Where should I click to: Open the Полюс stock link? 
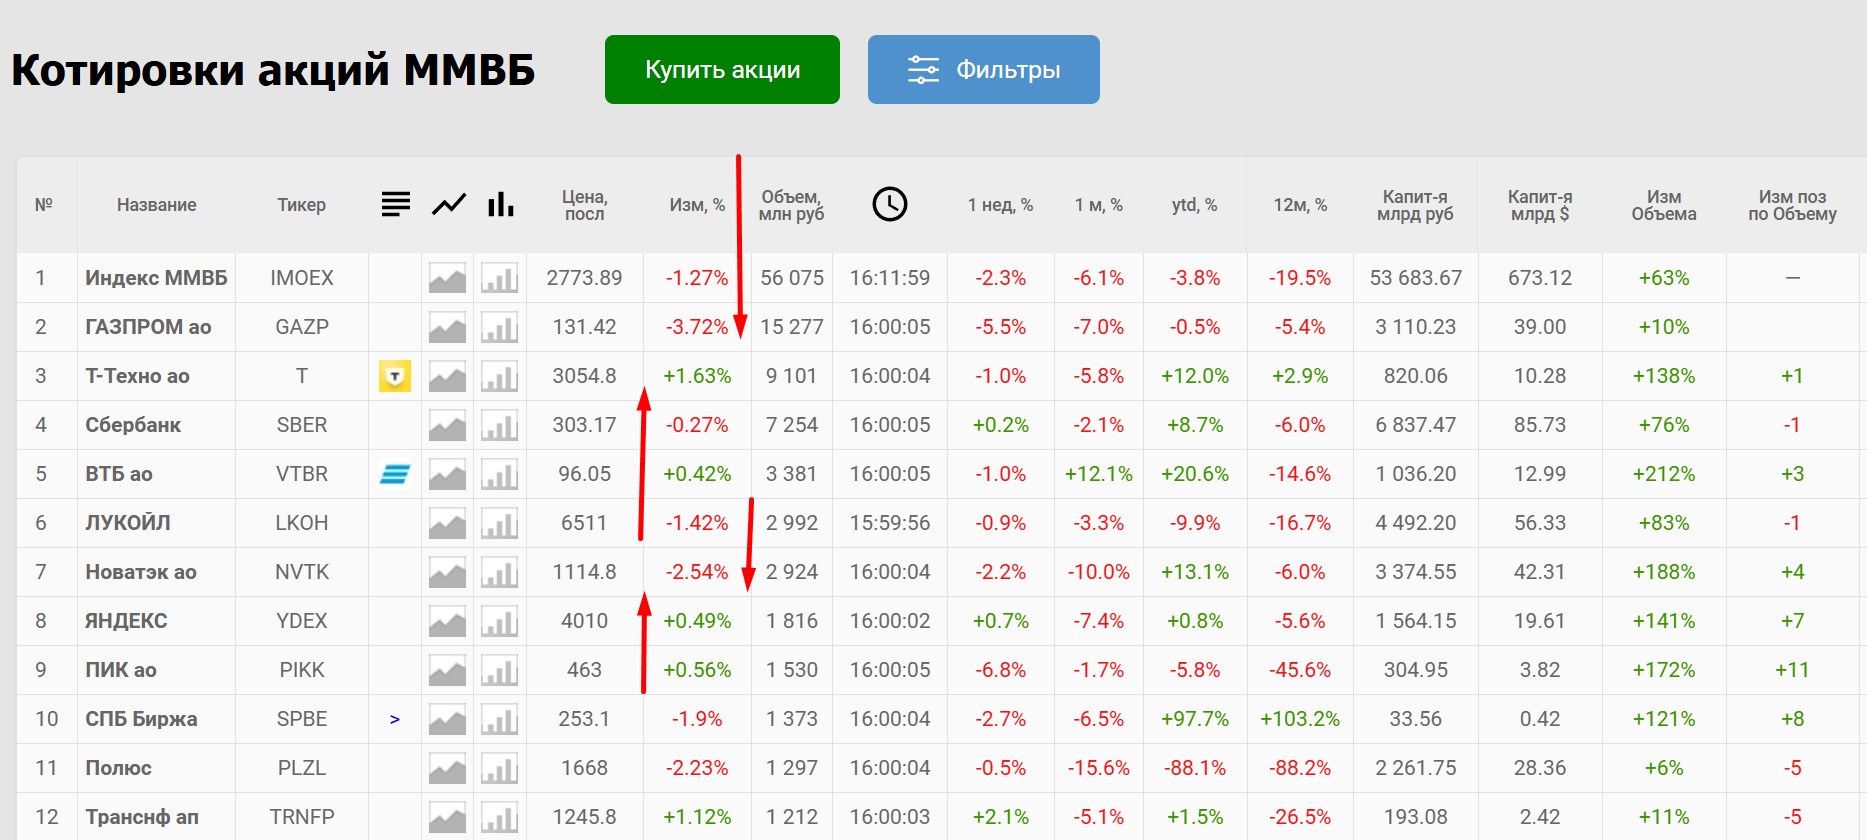point(118,768)
